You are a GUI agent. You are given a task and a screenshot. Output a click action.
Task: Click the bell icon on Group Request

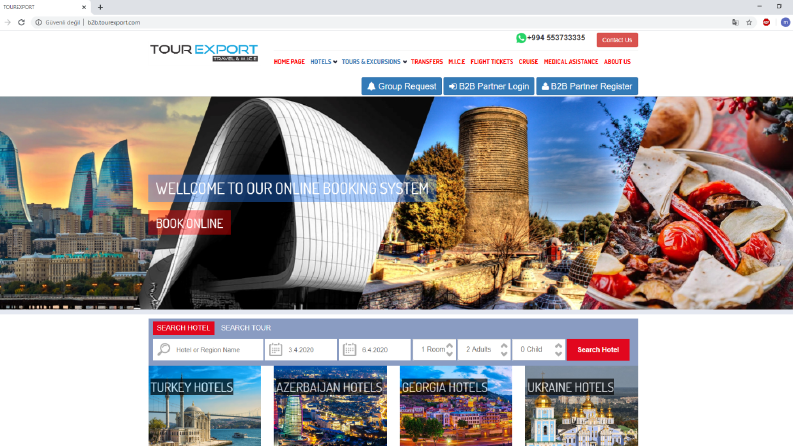click(x=371, y=86)
